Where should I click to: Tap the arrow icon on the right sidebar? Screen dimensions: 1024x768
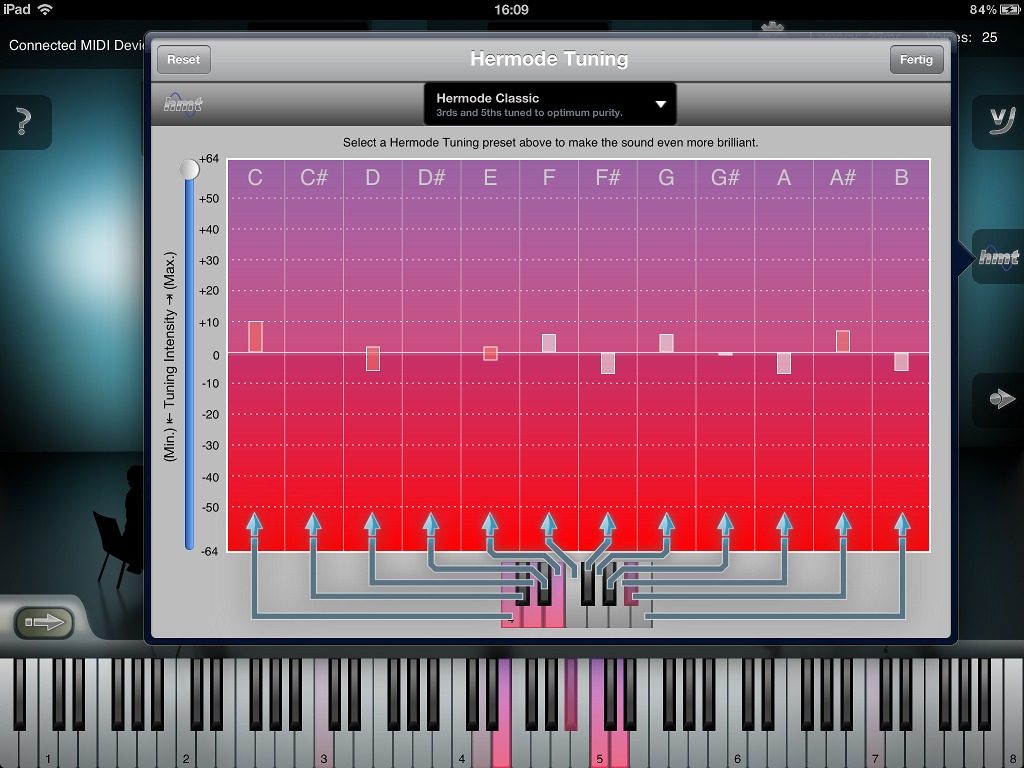coord(1000,399)
